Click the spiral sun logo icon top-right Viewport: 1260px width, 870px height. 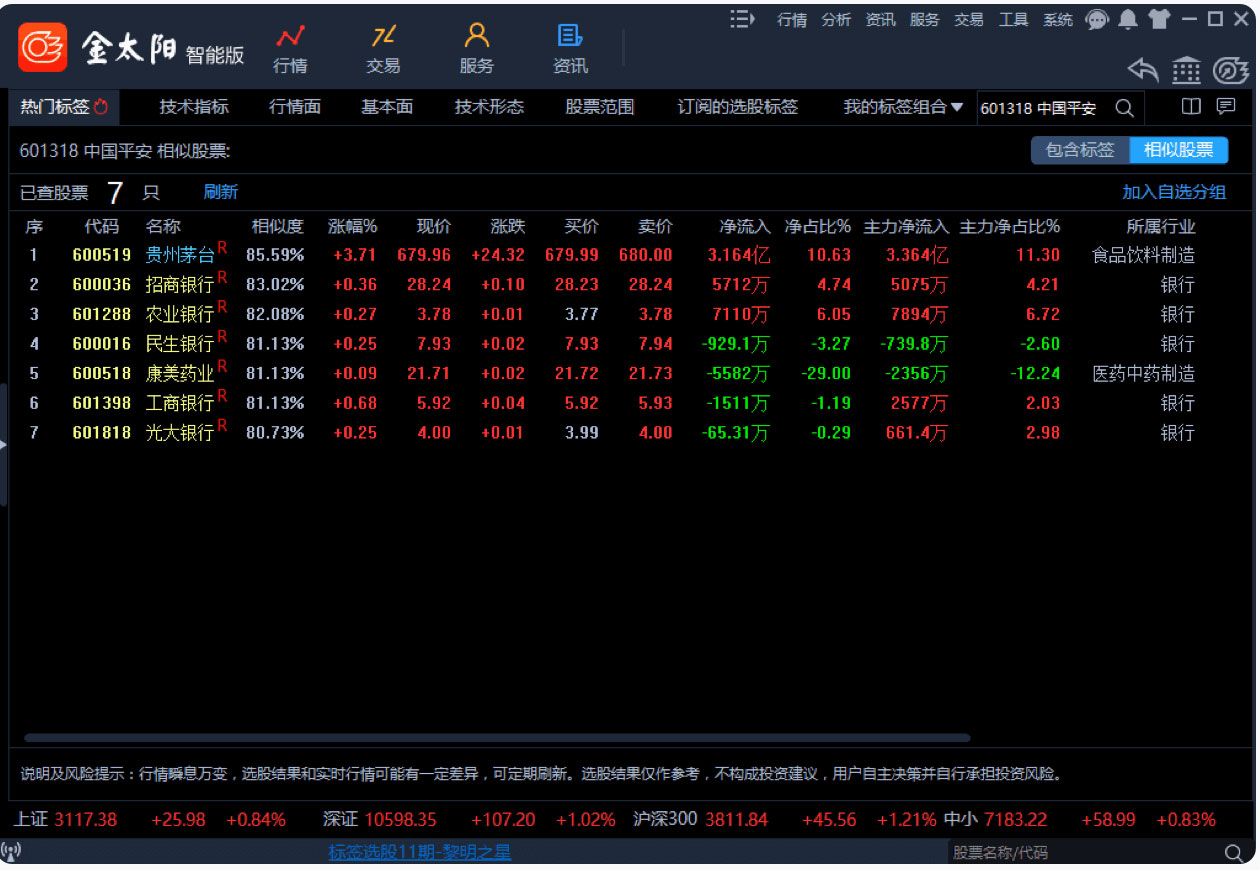point(1230,70)
